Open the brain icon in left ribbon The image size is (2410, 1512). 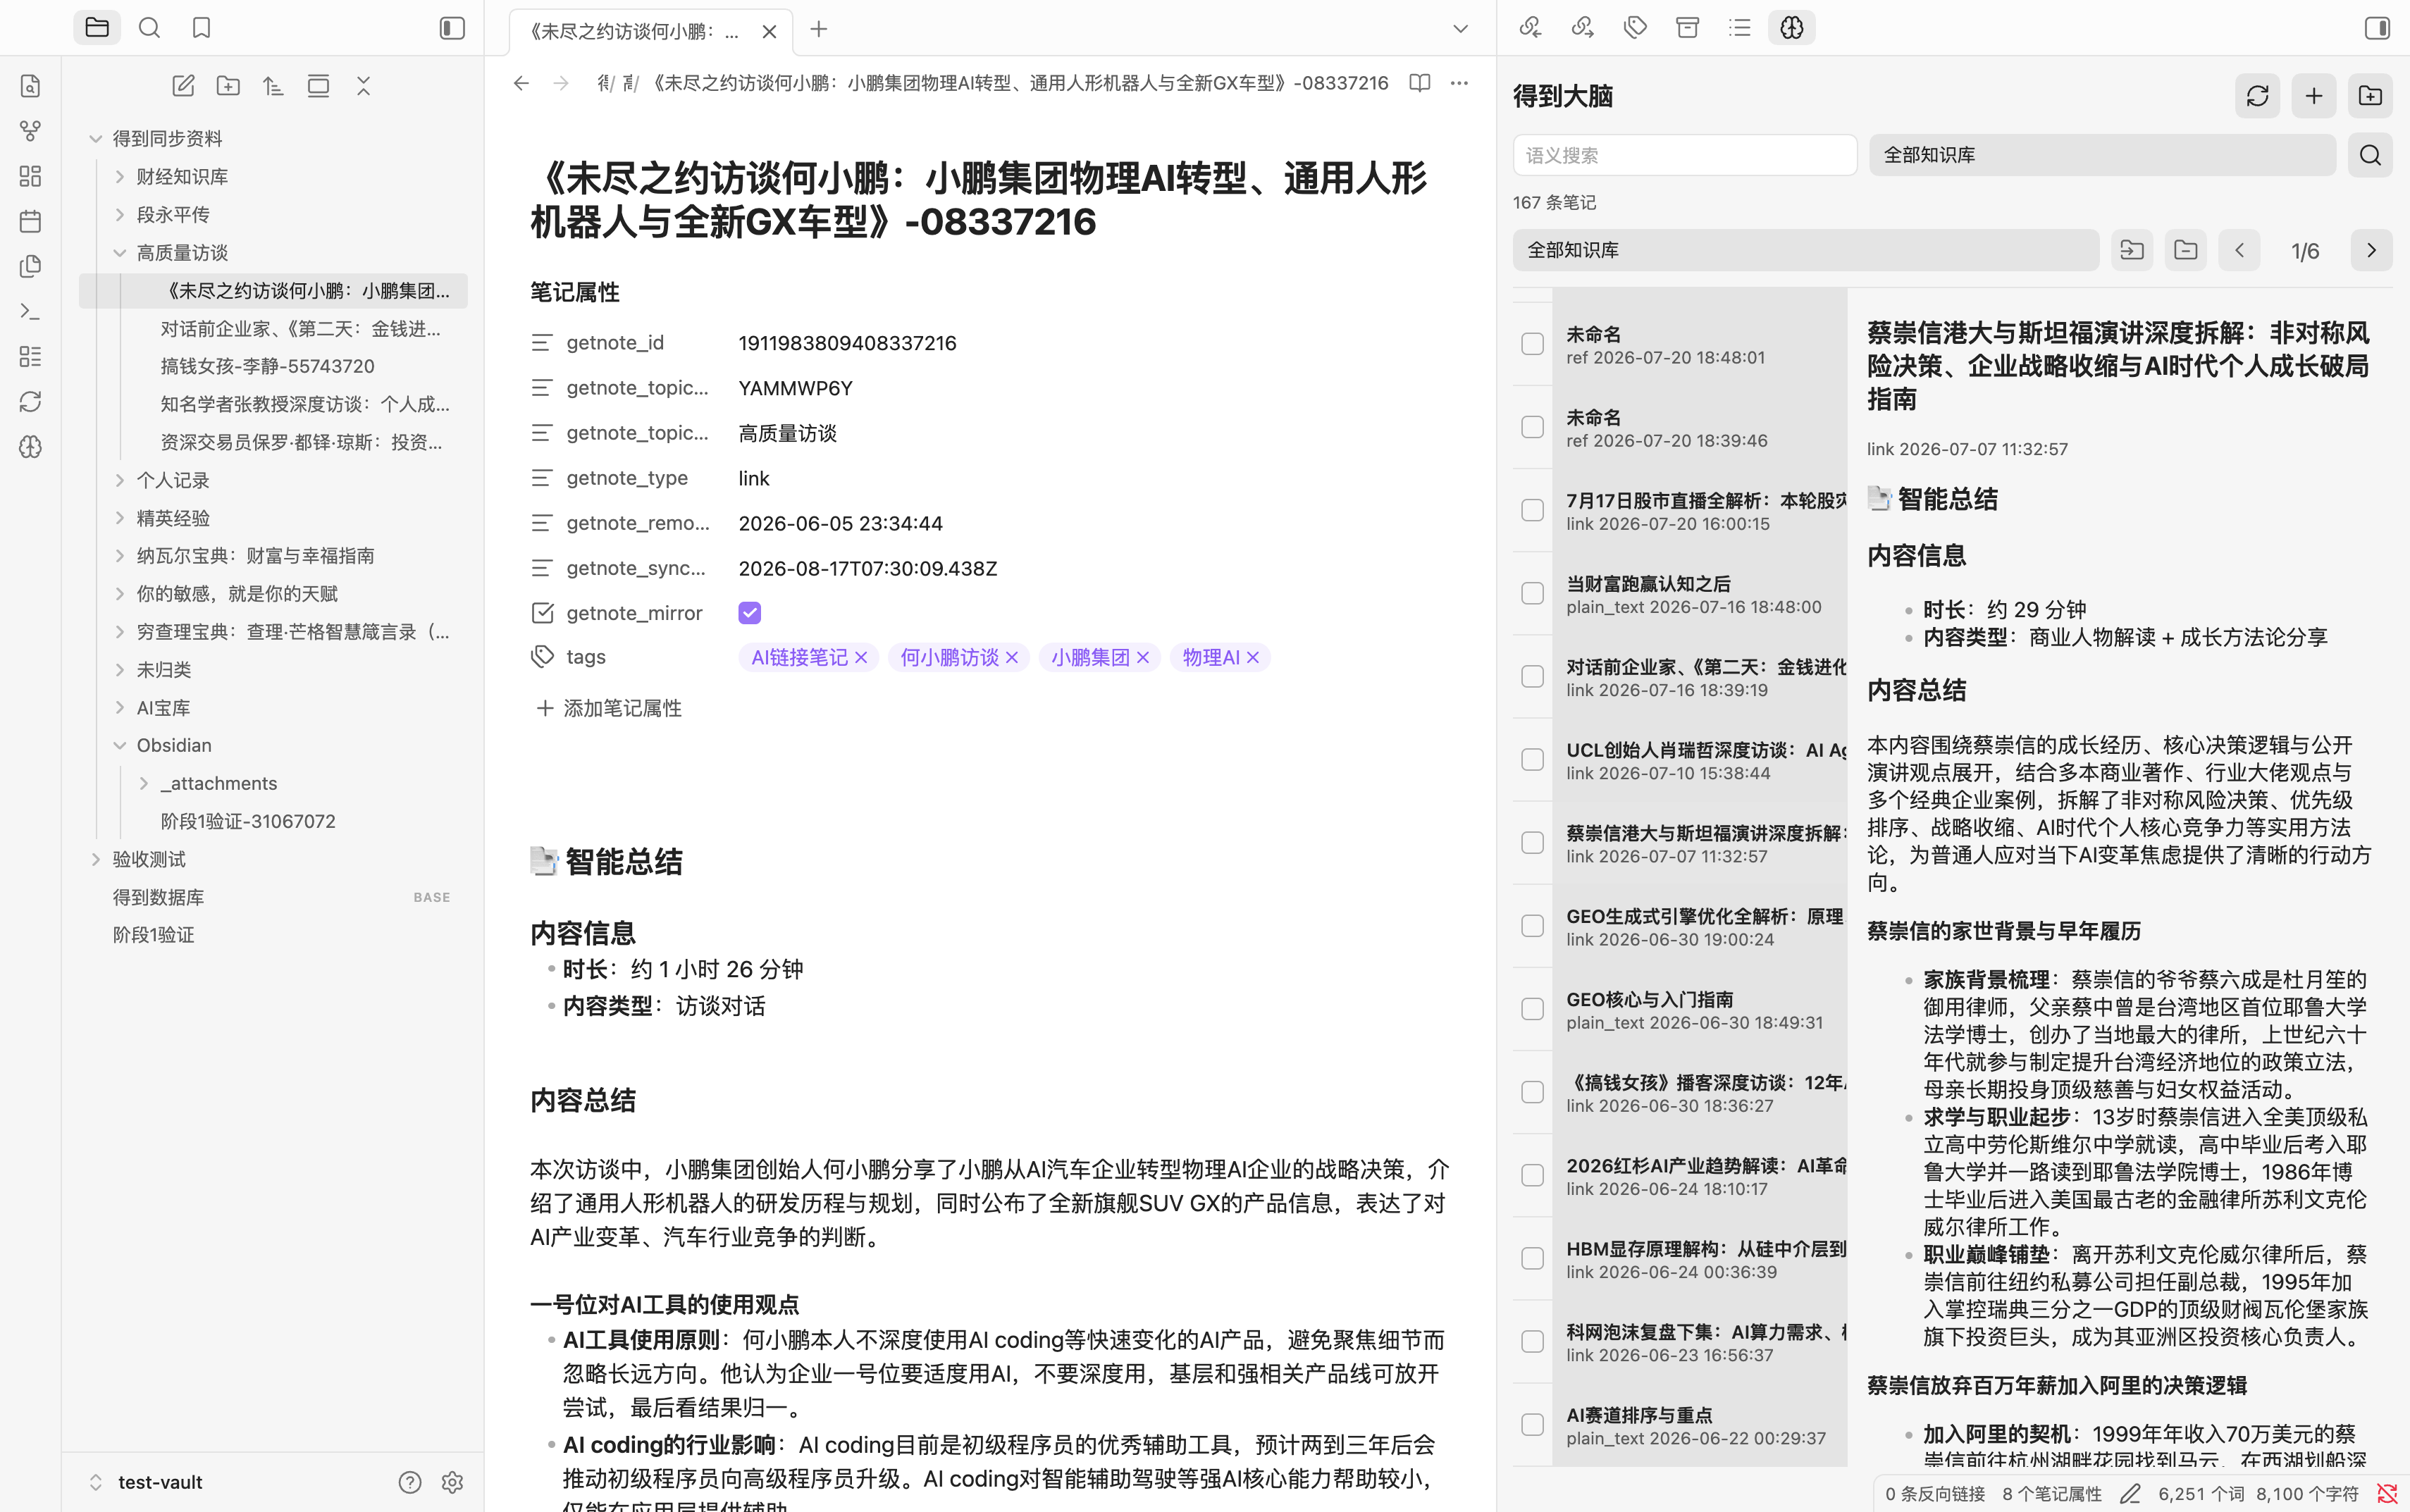pos(30,447)
